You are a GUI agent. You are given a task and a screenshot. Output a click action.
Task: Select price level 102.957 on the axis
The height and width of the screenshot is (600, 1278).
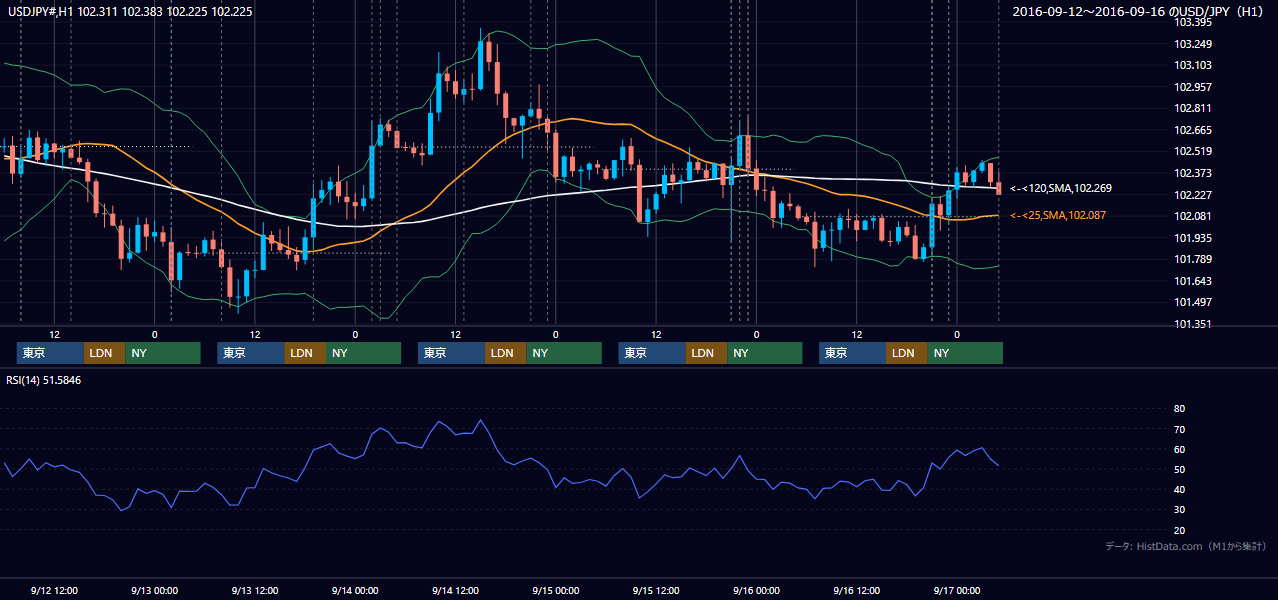pyautogui.click(x=1193, y=87)
